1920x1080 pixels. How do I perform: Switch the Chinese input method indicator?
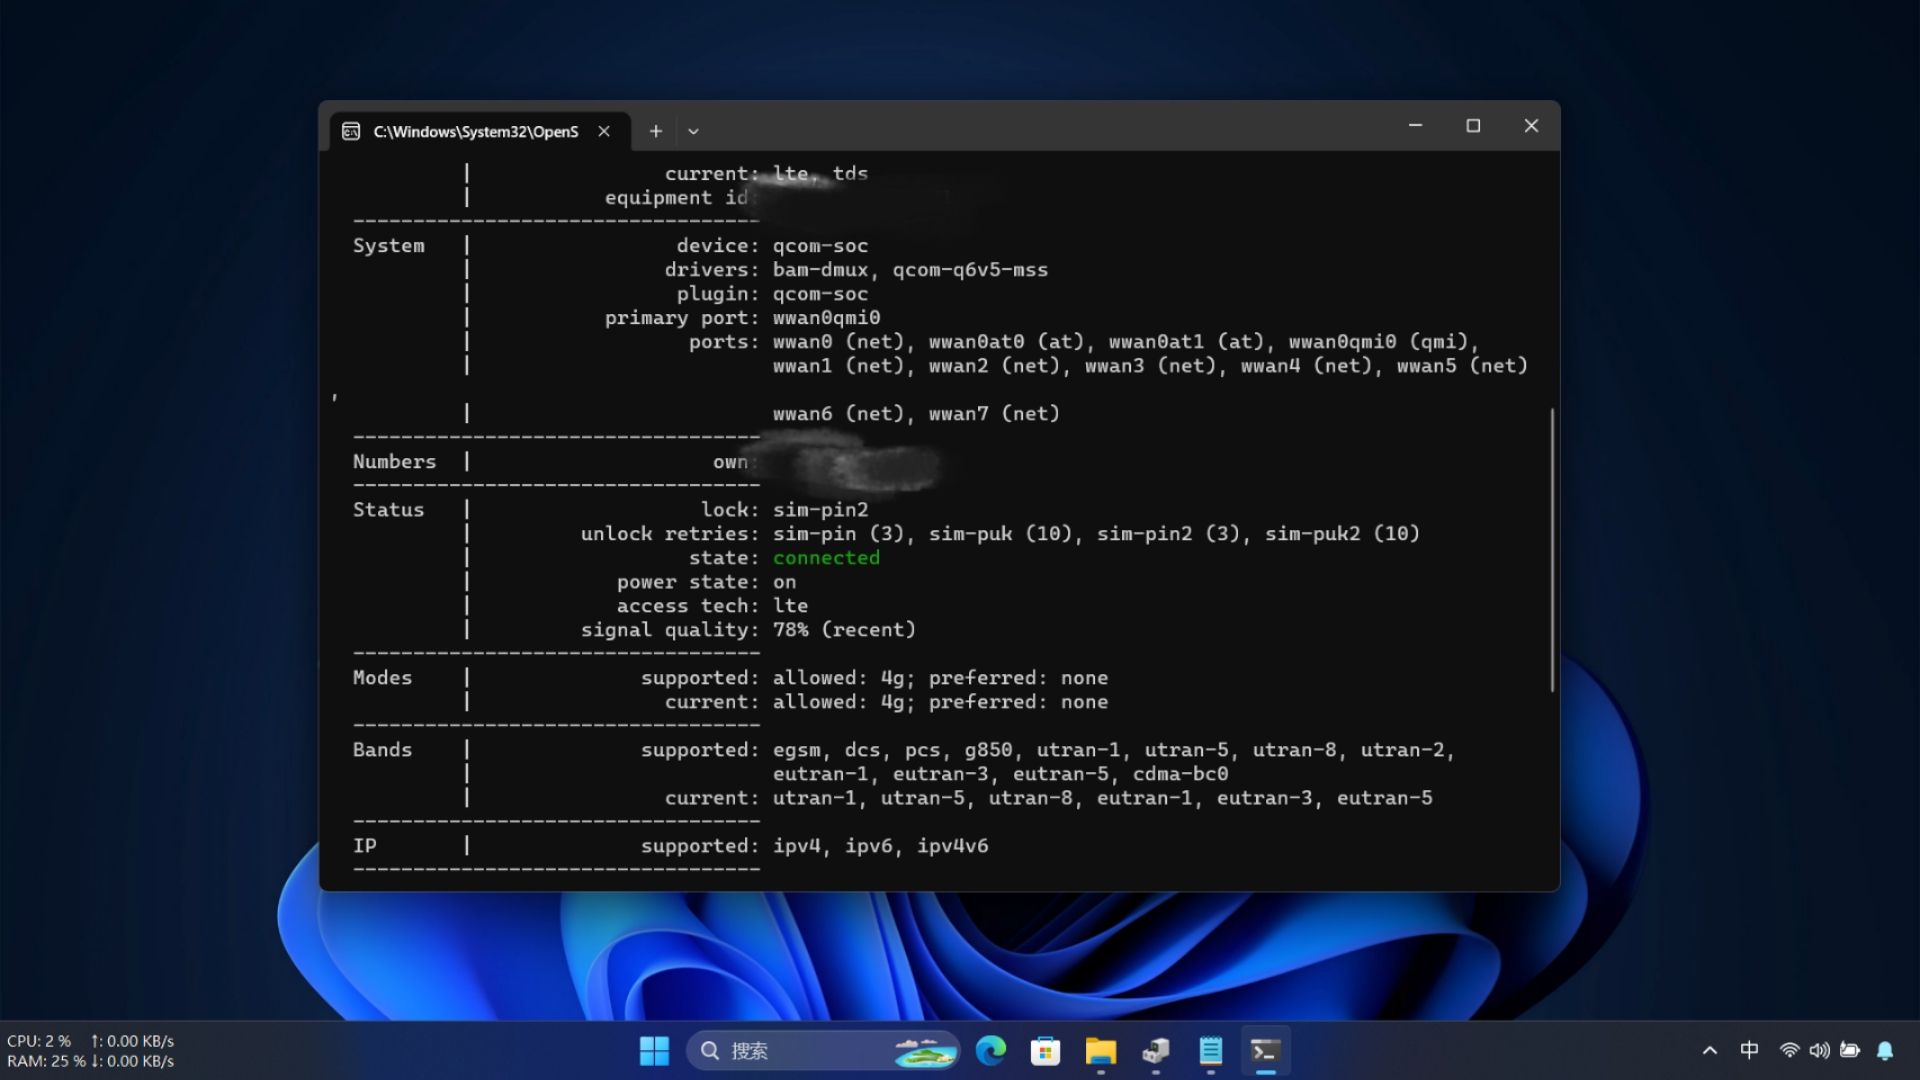1749,1050
